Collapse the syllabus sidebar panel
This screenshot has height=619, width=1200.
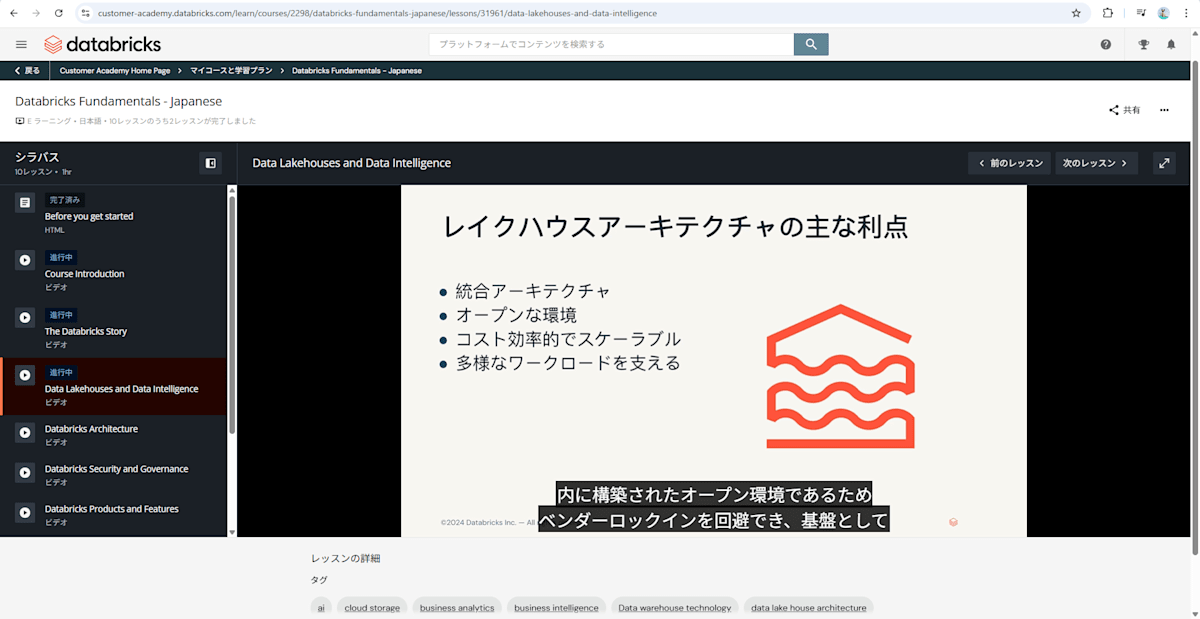[210, 163]
